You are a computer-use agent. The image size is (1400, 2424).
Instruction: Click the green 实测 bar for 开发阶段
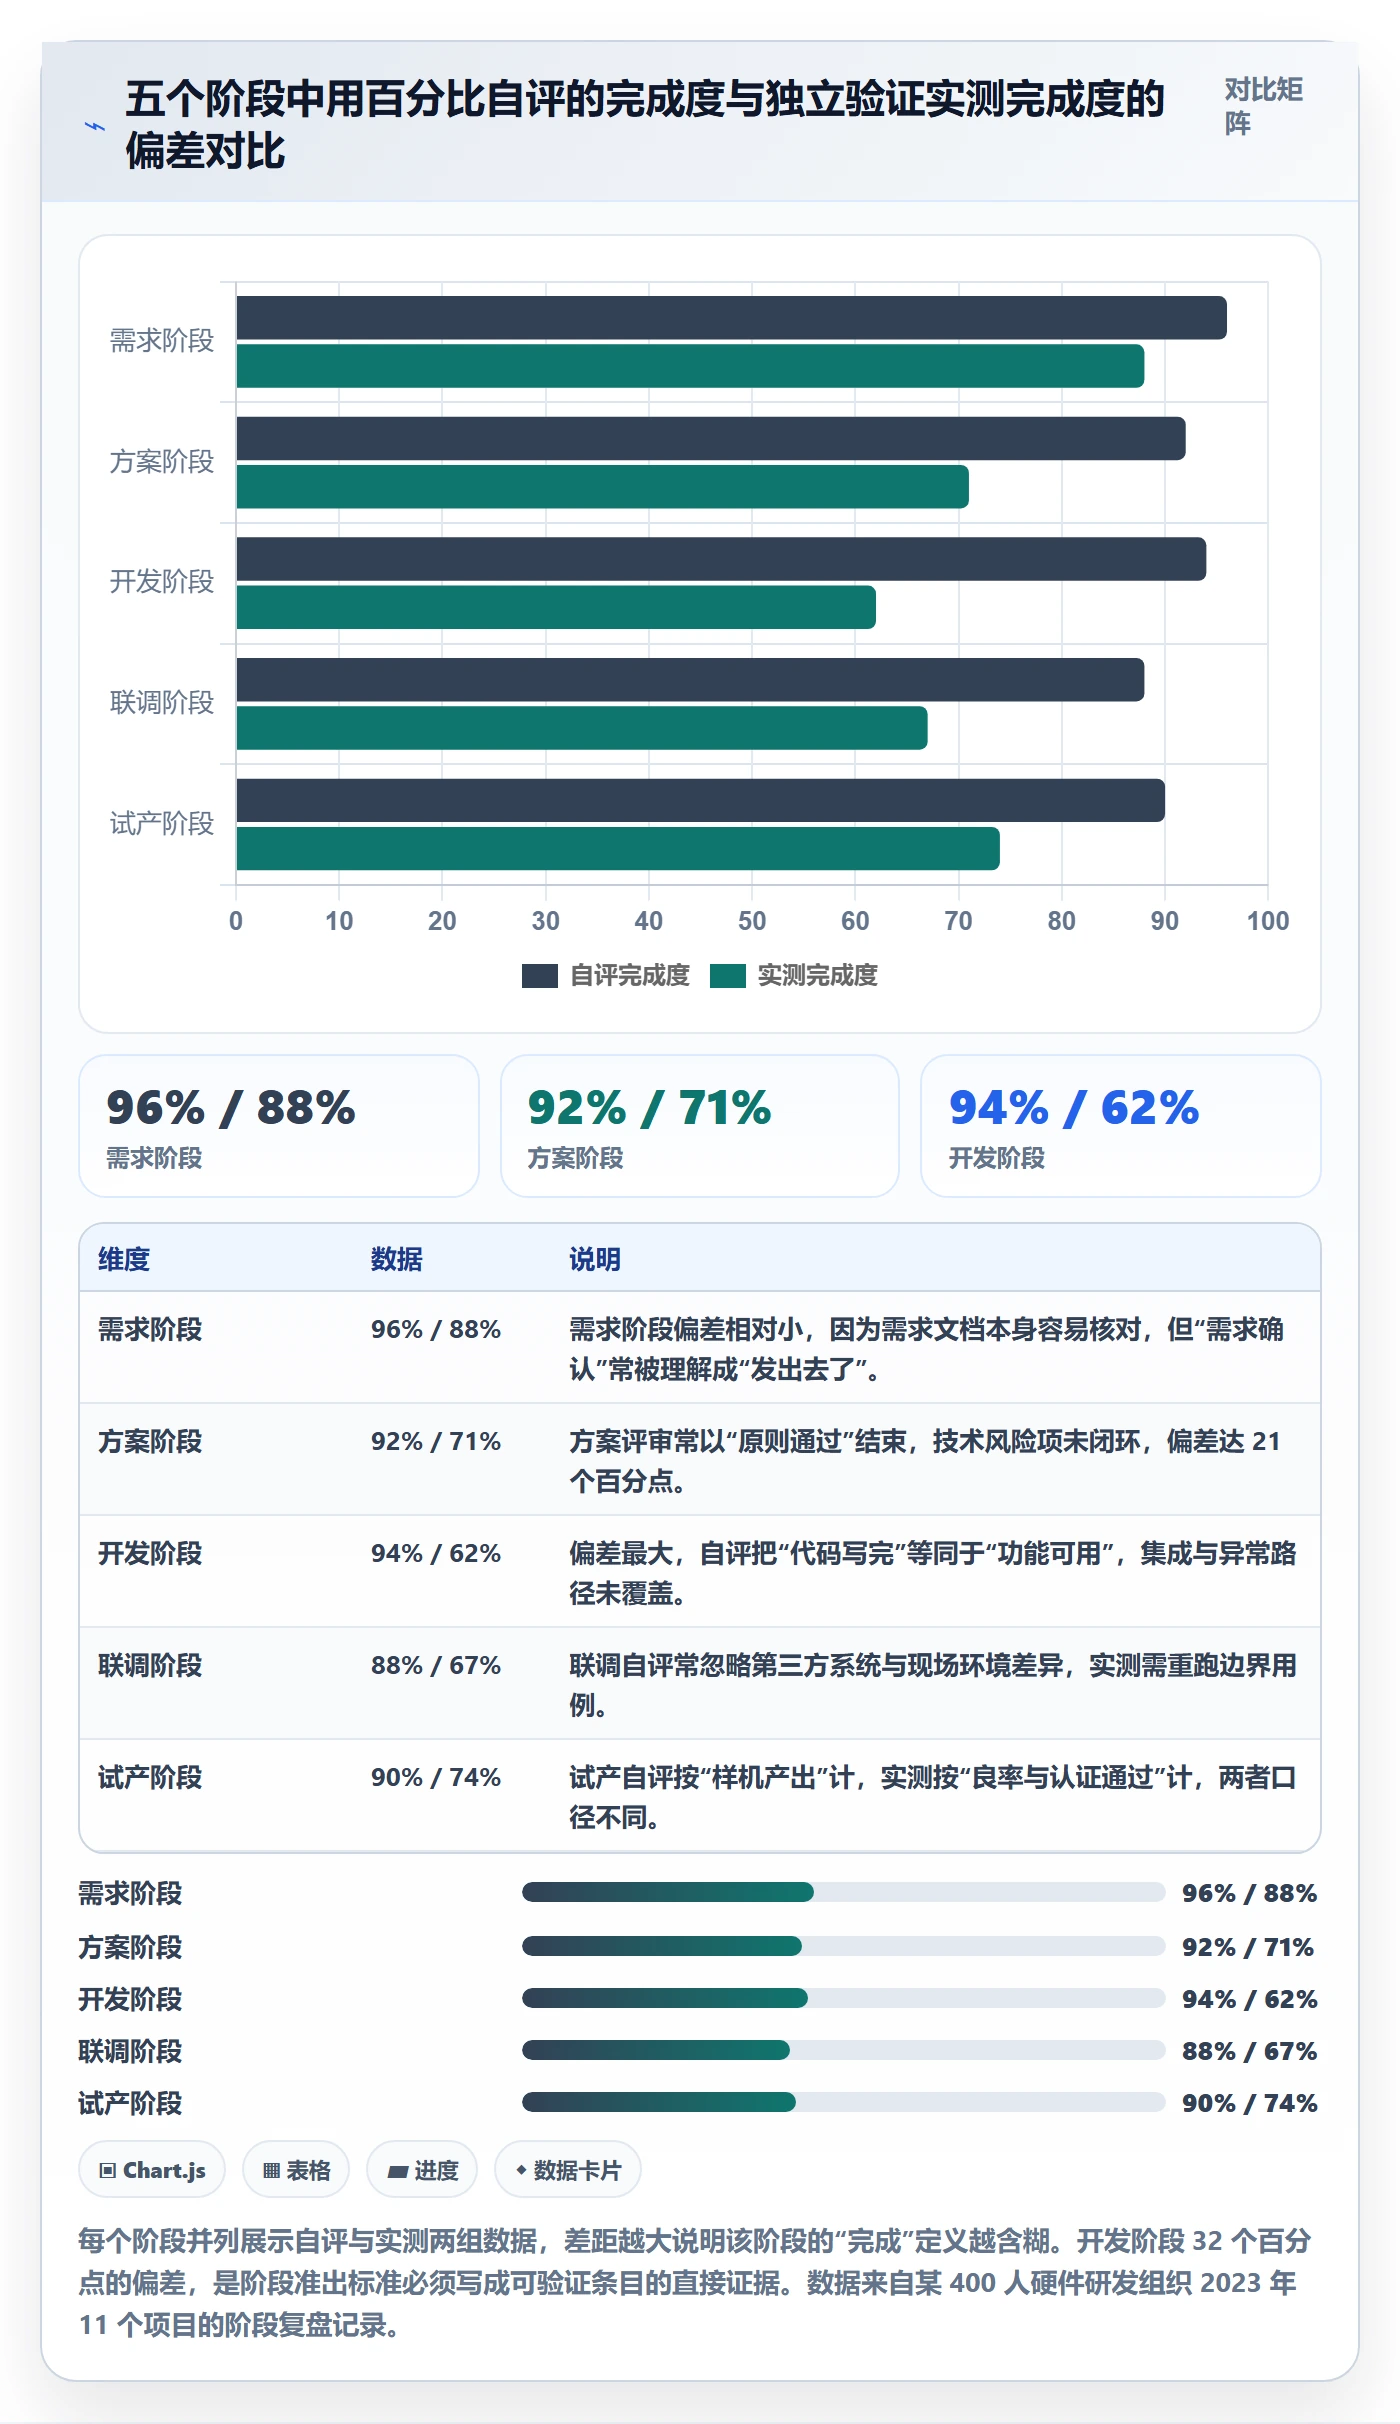(556, 608)
